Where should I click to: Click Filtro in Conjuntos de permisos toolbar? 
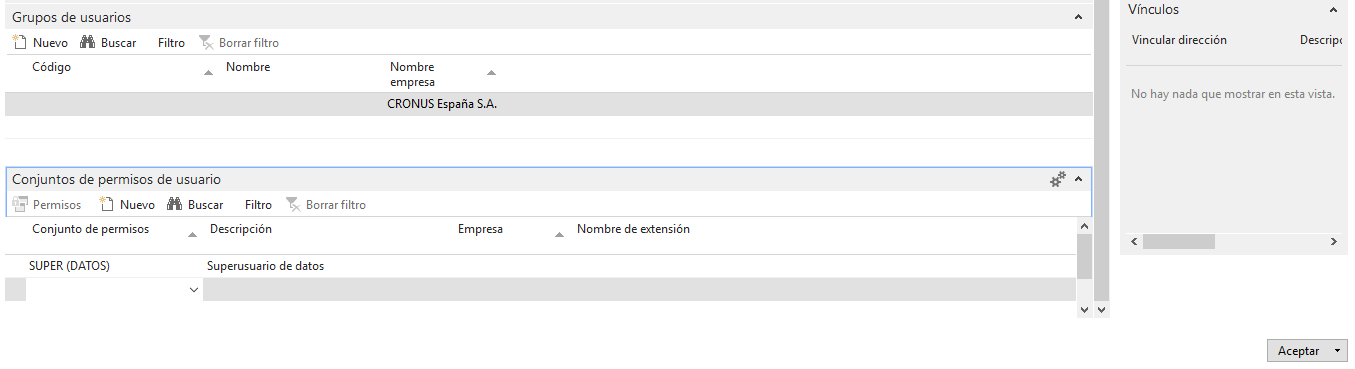[258, 204]
